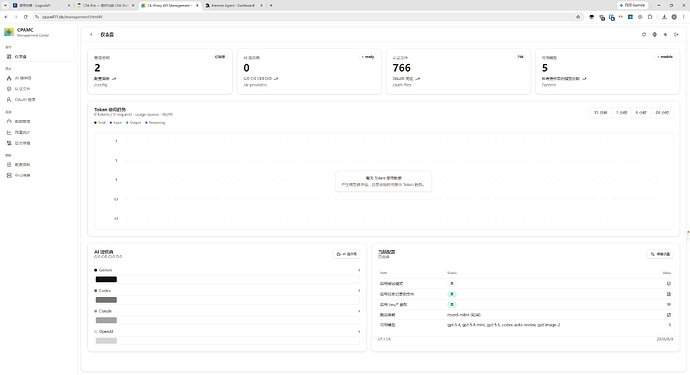Toggle the Output series in the chart legend
The height and width of the screenshot is (375, 690).
133,123
